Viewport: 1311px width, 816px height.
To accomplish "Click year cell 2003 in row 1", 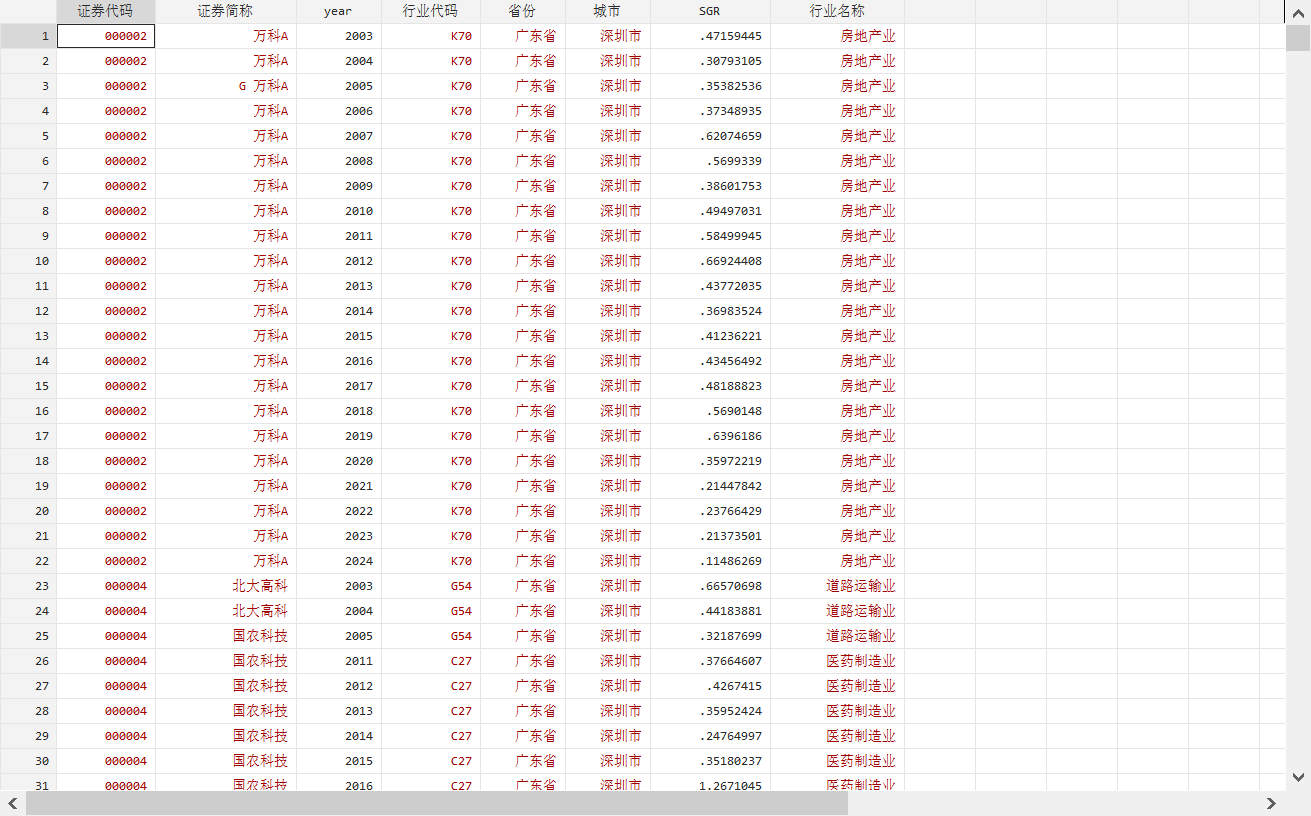I will pyautogui.click(x=339, y=36).
